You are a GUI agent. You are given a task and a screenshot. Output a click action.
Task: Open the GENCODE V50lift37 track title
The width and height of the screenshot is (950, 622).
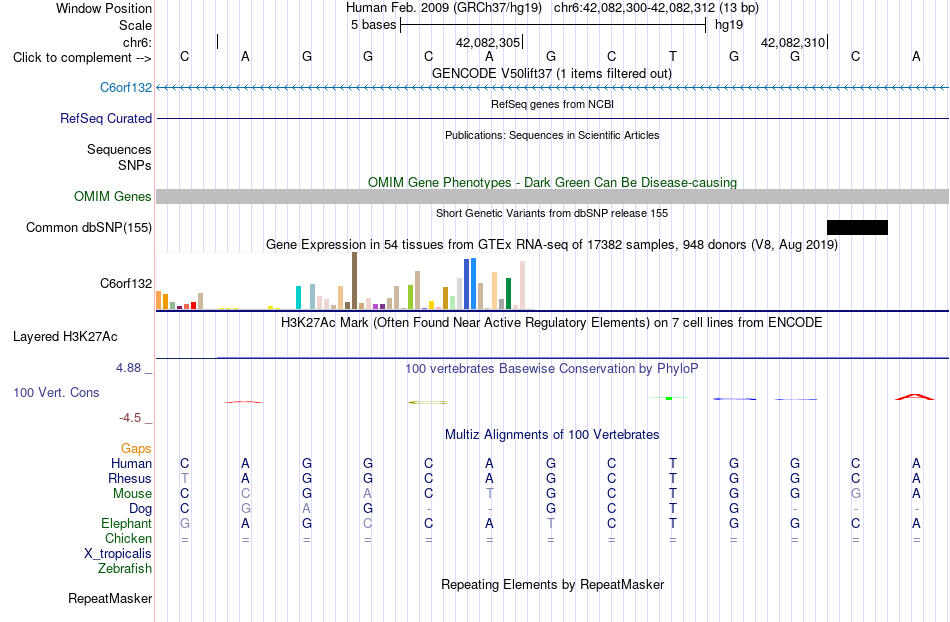552,73
